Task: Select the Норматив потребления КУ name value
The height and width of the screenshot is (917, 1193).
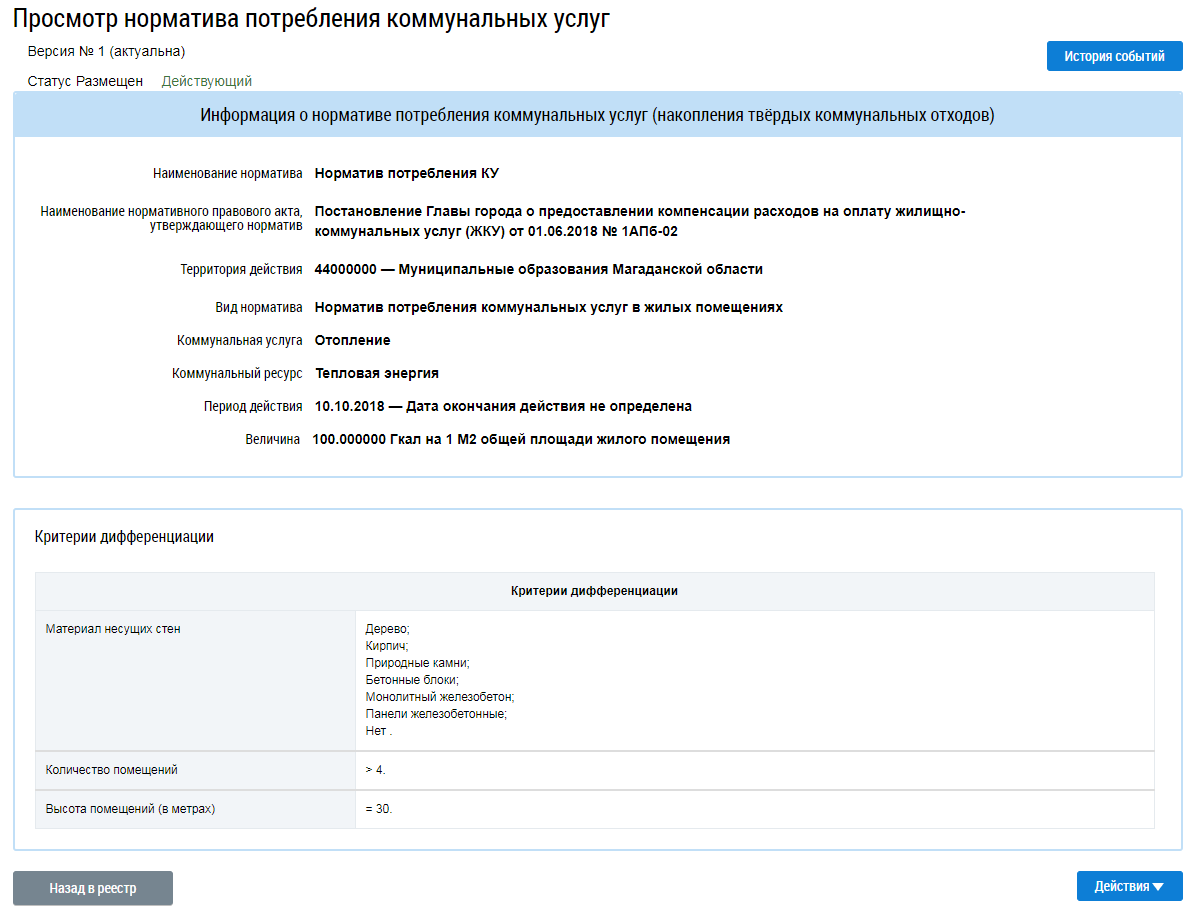Action: point(406,173)
